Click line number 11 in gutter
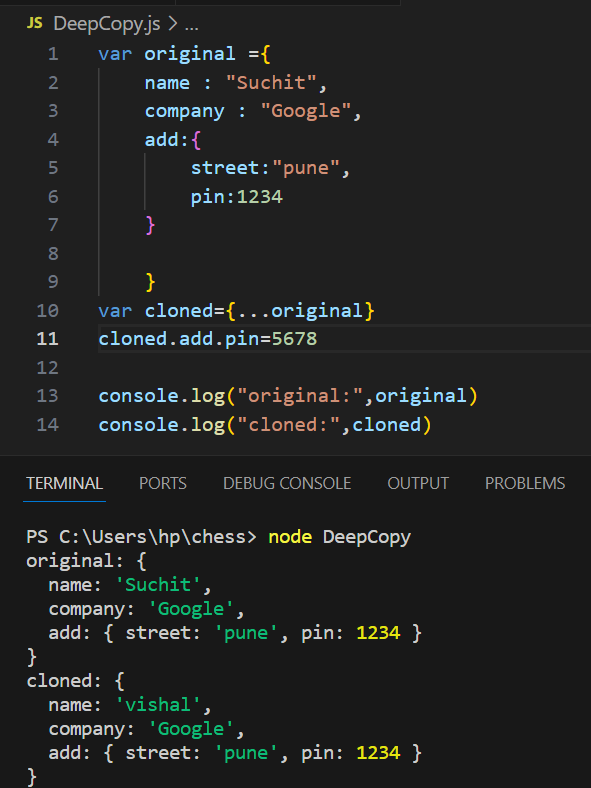Image resolution: width=591 pixels, height=788 pixels. 47,339
